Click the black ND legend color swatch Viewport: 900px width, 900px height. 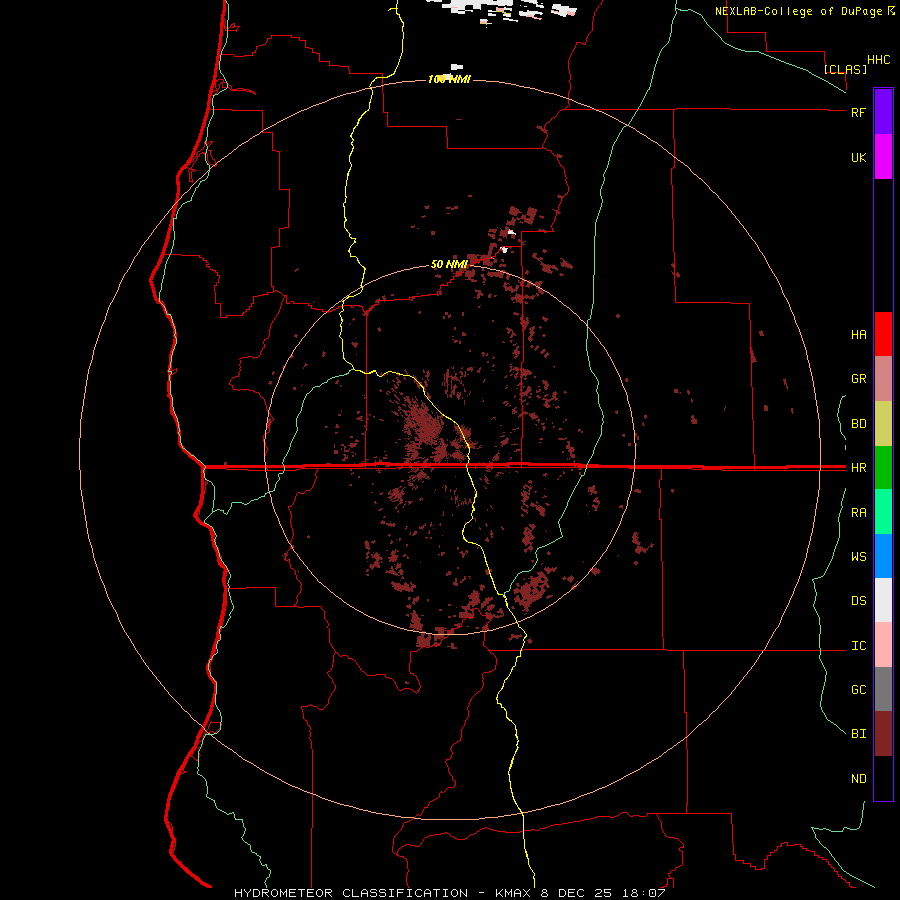tap(883, 778)
